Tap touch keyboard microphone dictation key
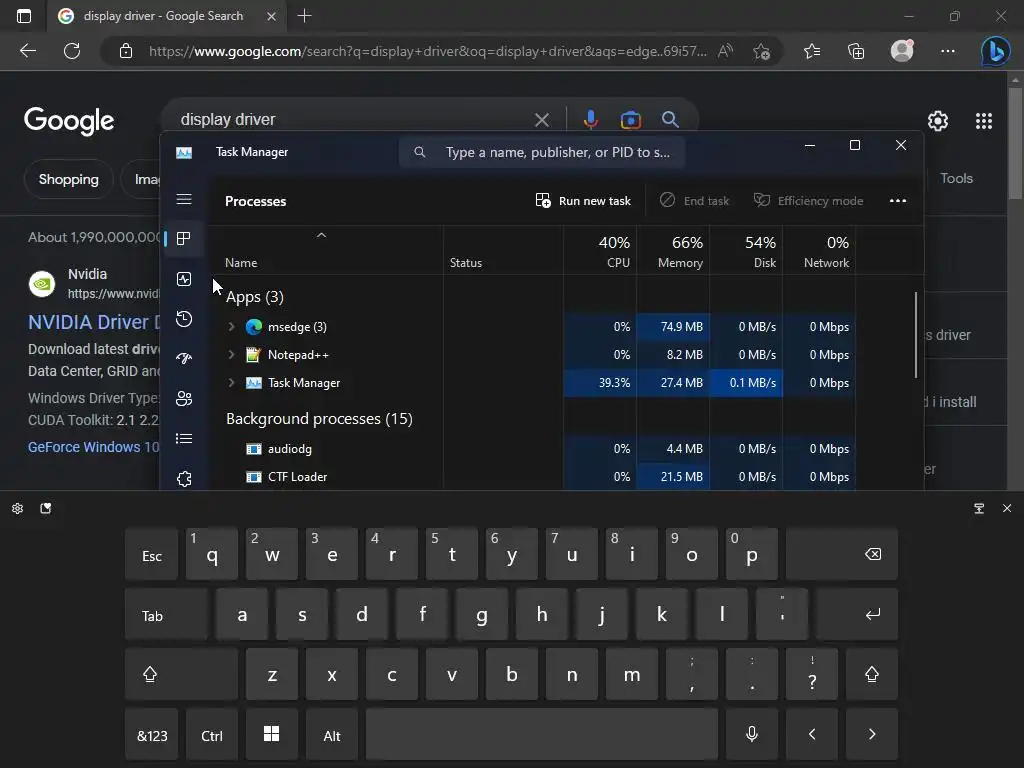This screenshot has height=768, width=1024. coord(752,735)
